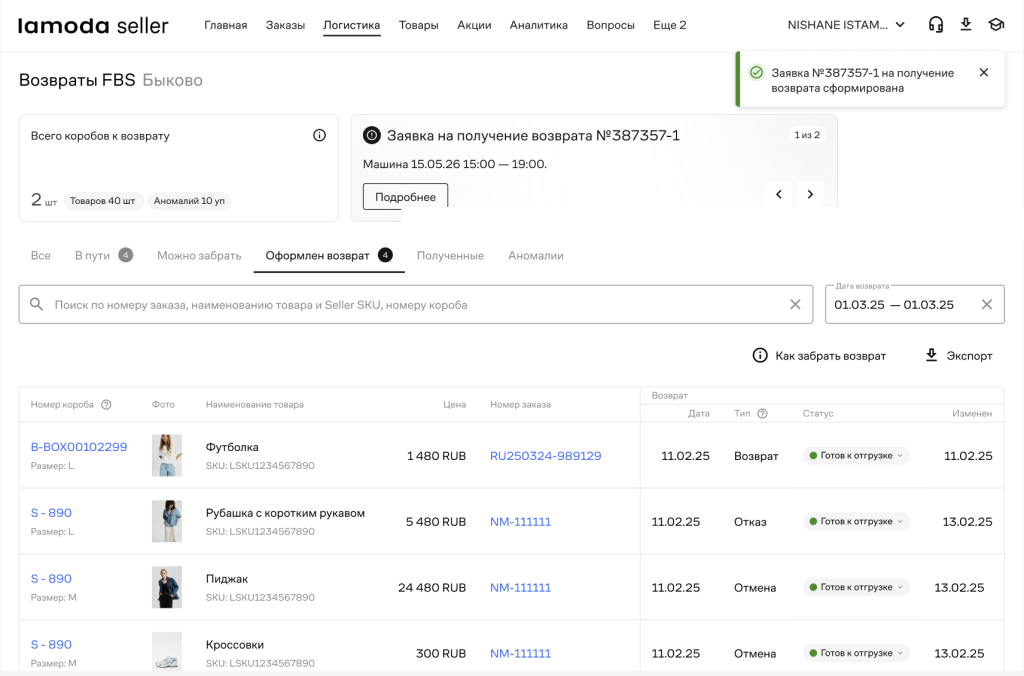Image resolution: width=1024 pixels, height=676 pixels.
Task: Expand status dropdown for Рубашка row
Action: tap(856, 521)
